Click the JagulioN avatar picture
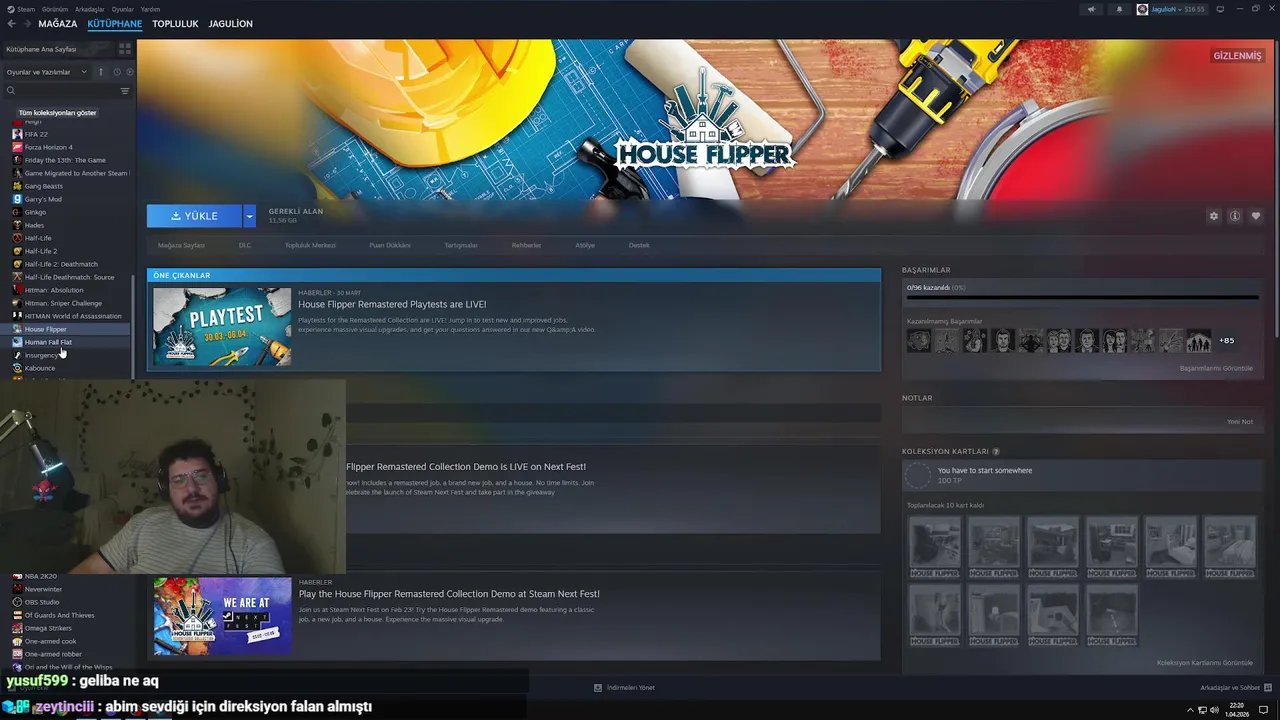This screenshot has height=720, width=1280. [1143, 9]
